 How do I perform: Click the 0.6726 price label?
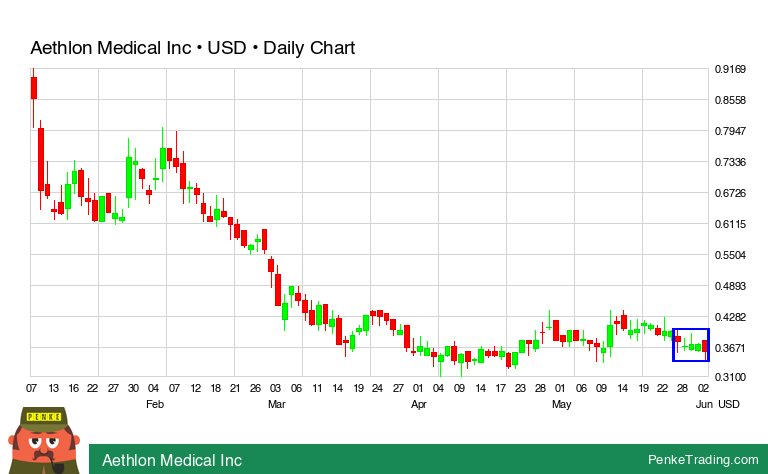pyautogui.click(x=730, y=193)
